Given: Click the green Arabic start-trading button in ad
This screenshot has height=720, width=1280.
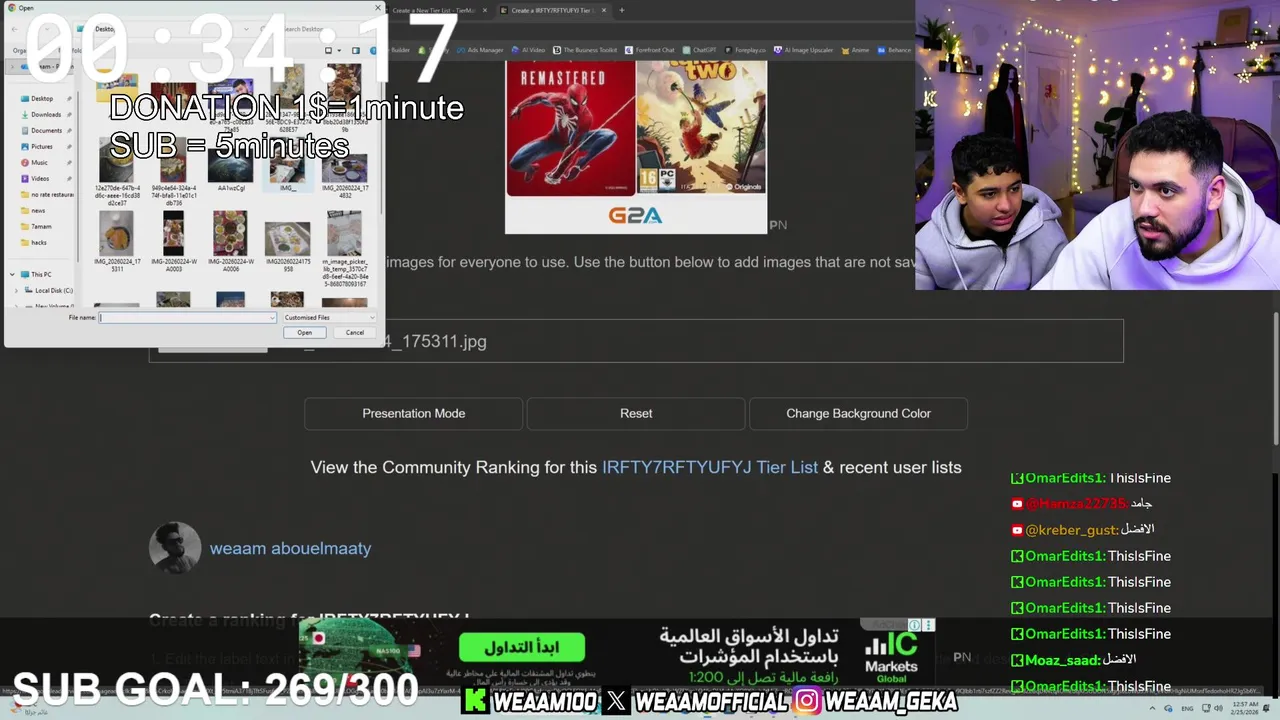Looking at the screenshot, I should pyautogui.click(x=522, y=648).
